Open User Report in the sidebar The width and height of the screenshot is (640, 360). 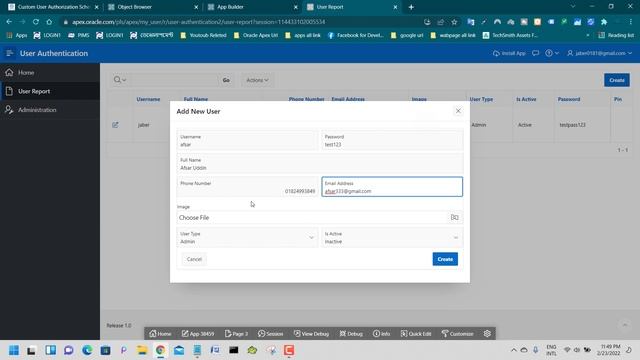(x=50, y=91)
